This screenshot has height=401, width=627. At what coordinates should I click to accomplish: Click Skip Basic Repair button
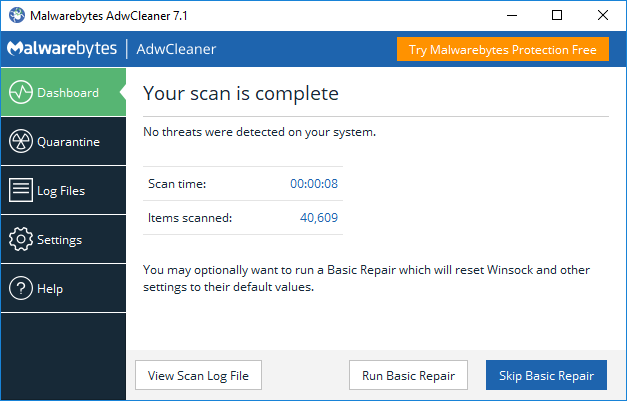coord(546,375)
